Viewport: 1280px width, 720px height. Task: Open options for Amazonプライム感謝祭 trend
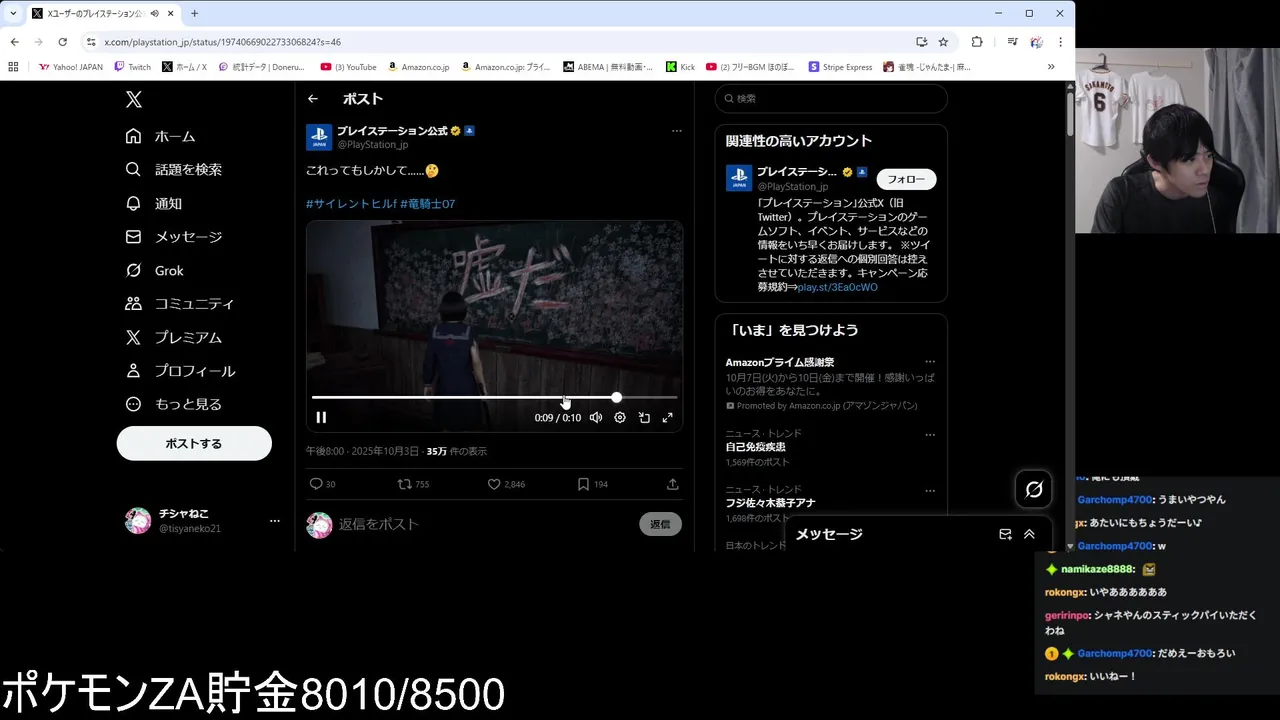930,362
